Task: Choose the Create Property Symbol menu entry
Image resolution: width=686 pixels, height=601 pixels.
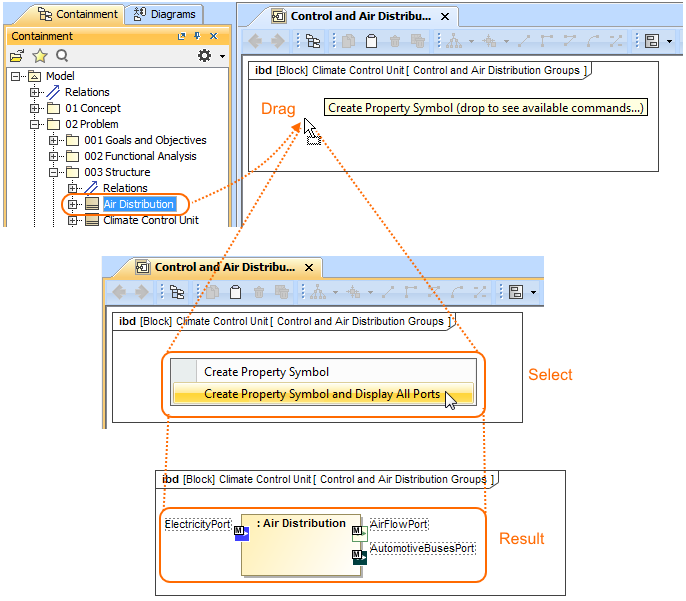Action: coord(266,372)
